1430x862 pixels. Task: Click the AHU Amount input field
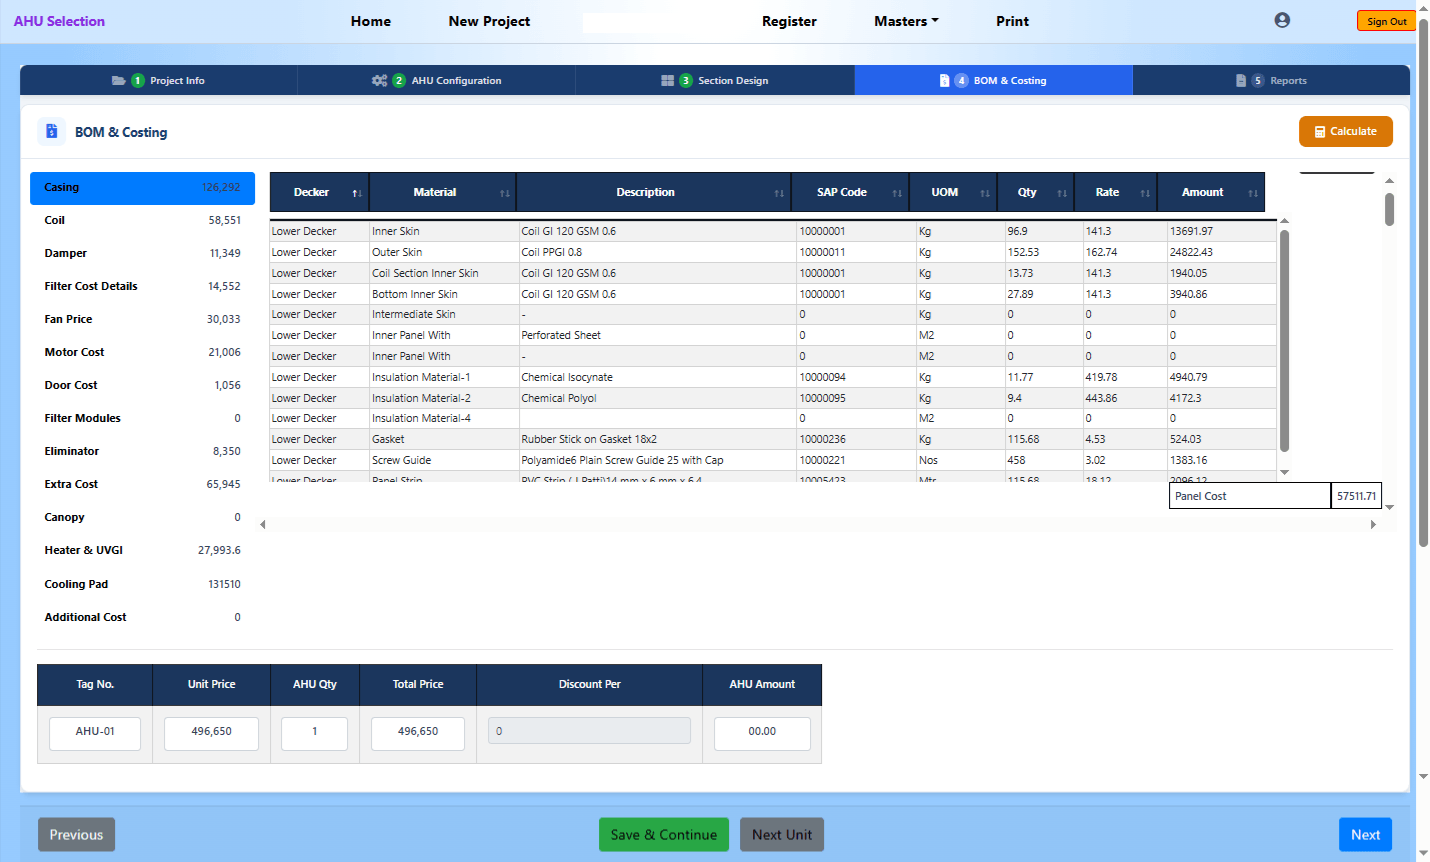762,733
